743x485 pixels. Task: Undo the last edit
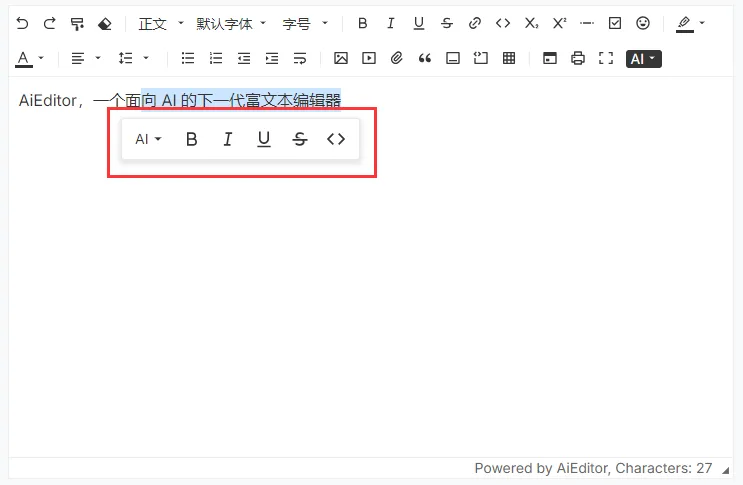[22, 23]
